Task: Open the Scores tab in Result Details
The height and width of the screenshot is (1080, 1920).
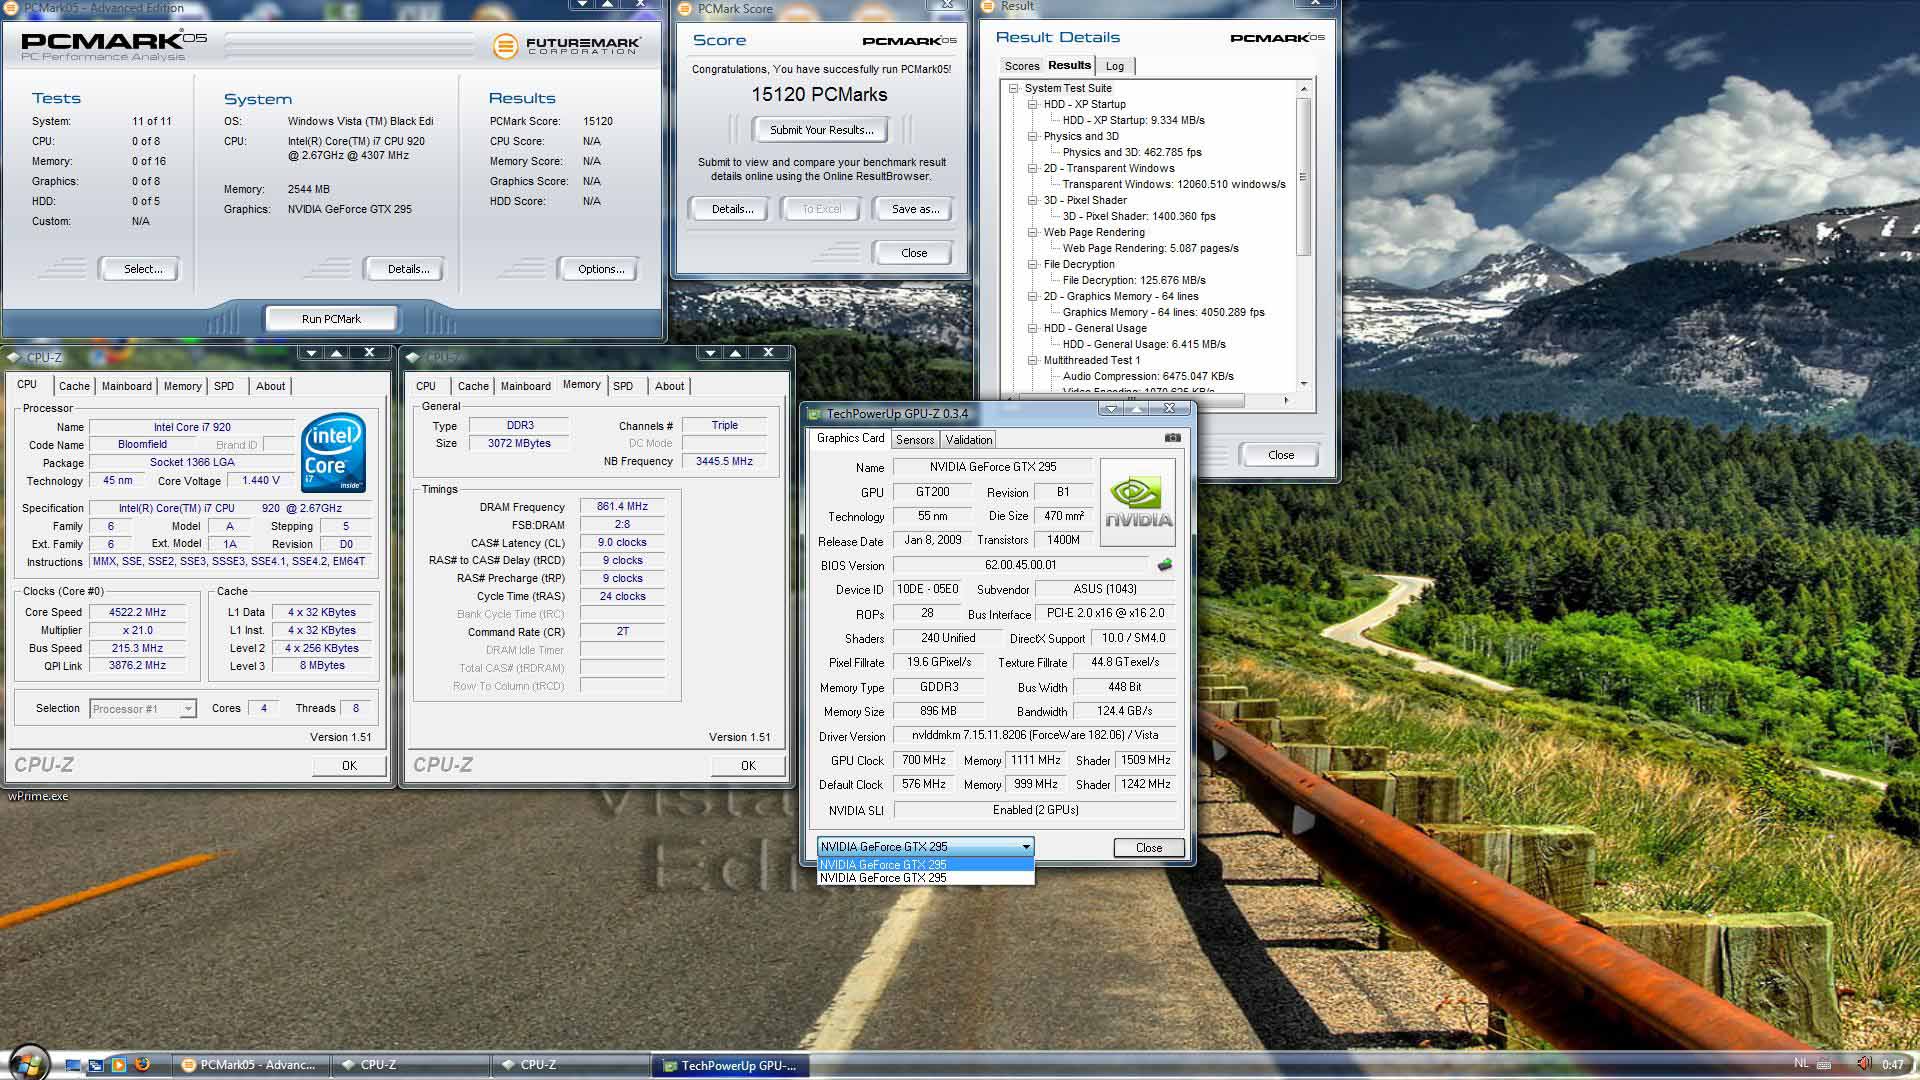Action: coord(1021,66)
